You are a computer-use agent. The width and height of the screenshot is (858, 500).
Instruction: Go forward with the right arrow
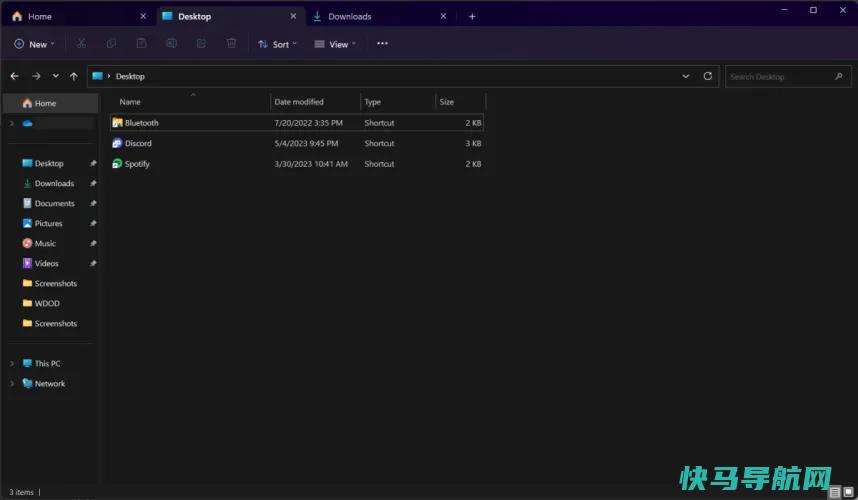36,76
